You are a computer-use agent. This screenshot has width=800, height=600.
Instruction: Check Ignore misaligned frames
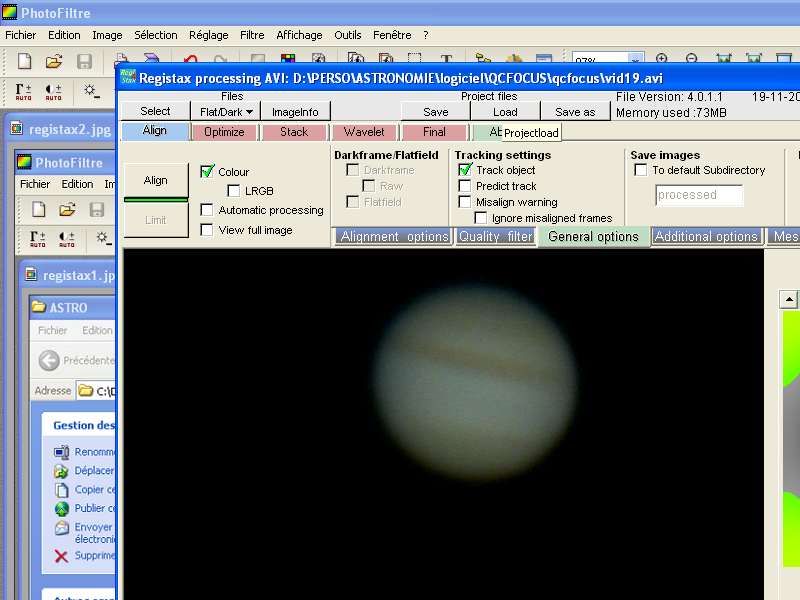coord(481,218)
